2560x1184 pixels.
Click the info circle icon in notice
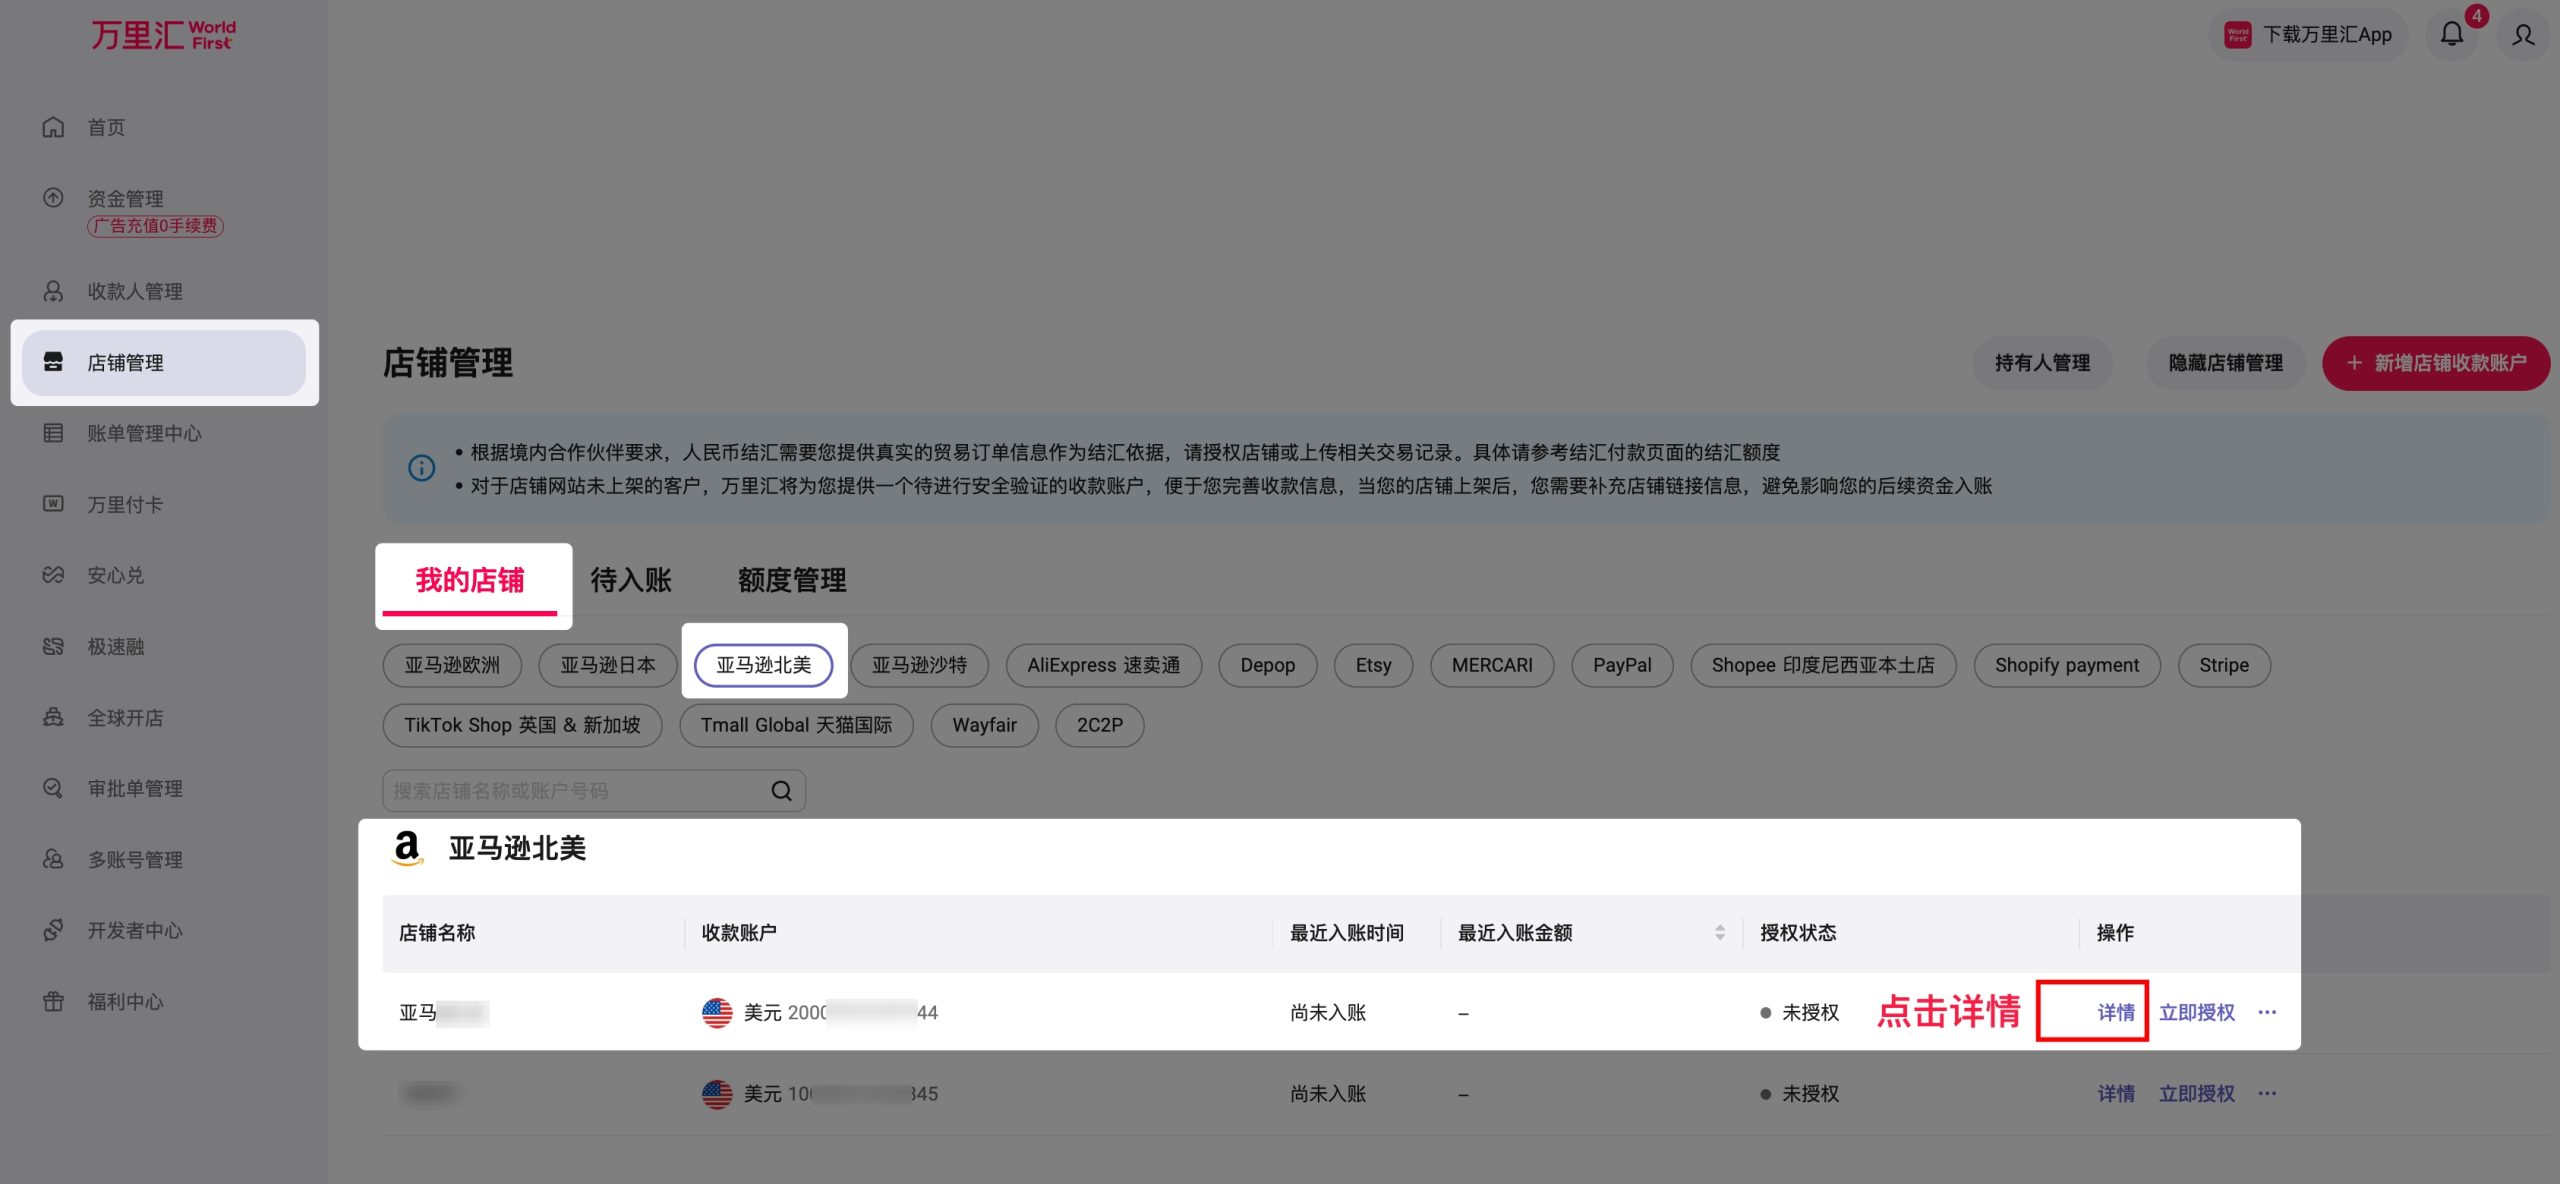[x=421, y=468]
